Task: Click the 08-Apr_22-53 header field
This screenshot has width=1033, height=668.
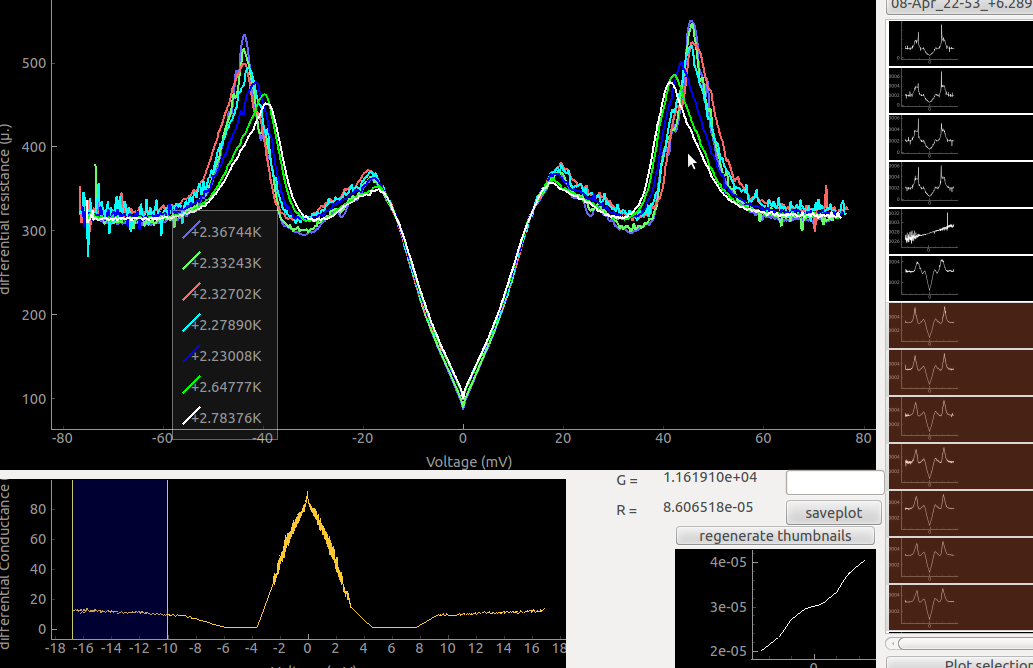Action: click(x=960, y=6)
